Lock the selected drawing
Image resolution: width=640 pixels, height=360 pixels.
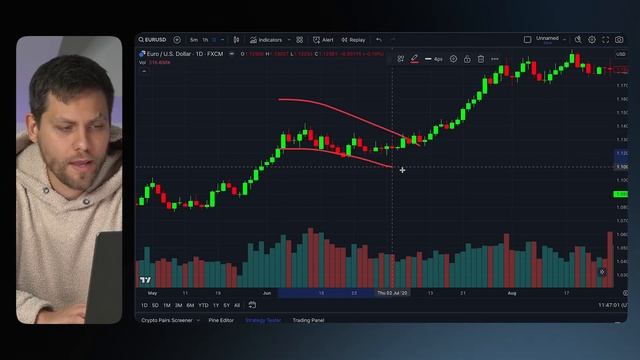467,59
